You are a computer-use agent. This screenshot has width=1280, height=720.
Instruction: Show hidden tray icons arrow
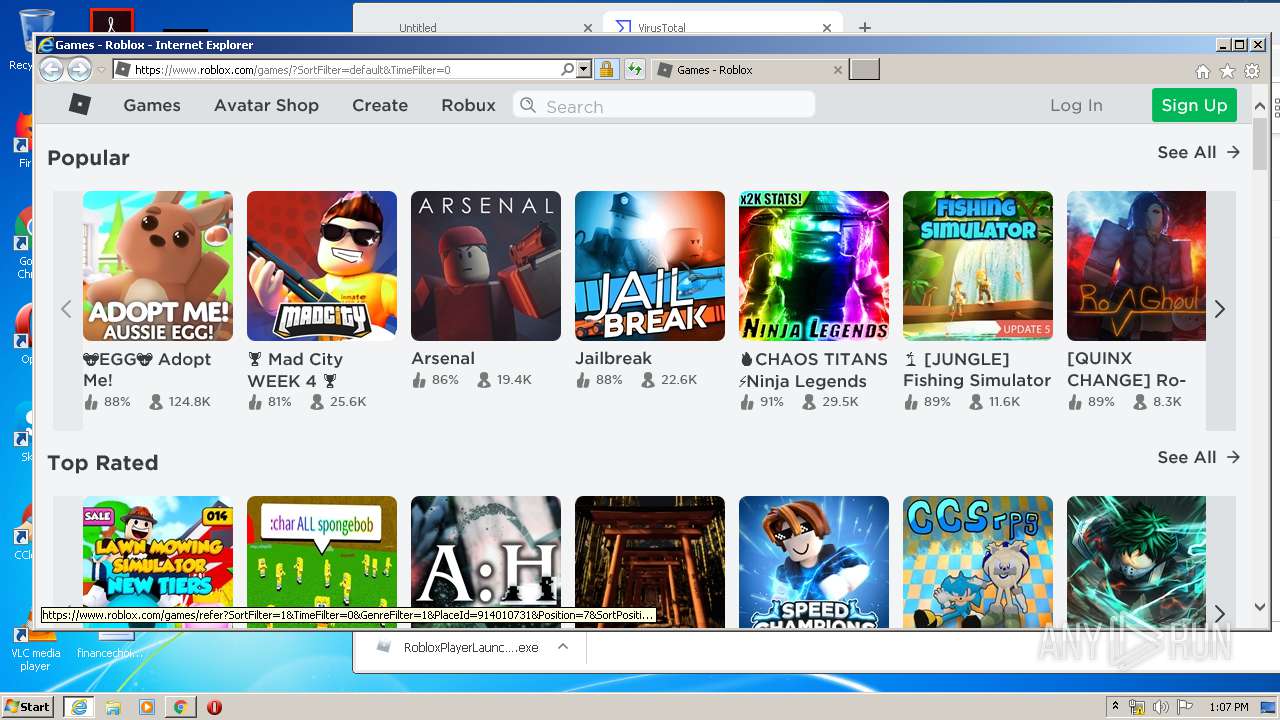tap(1115, 706)
